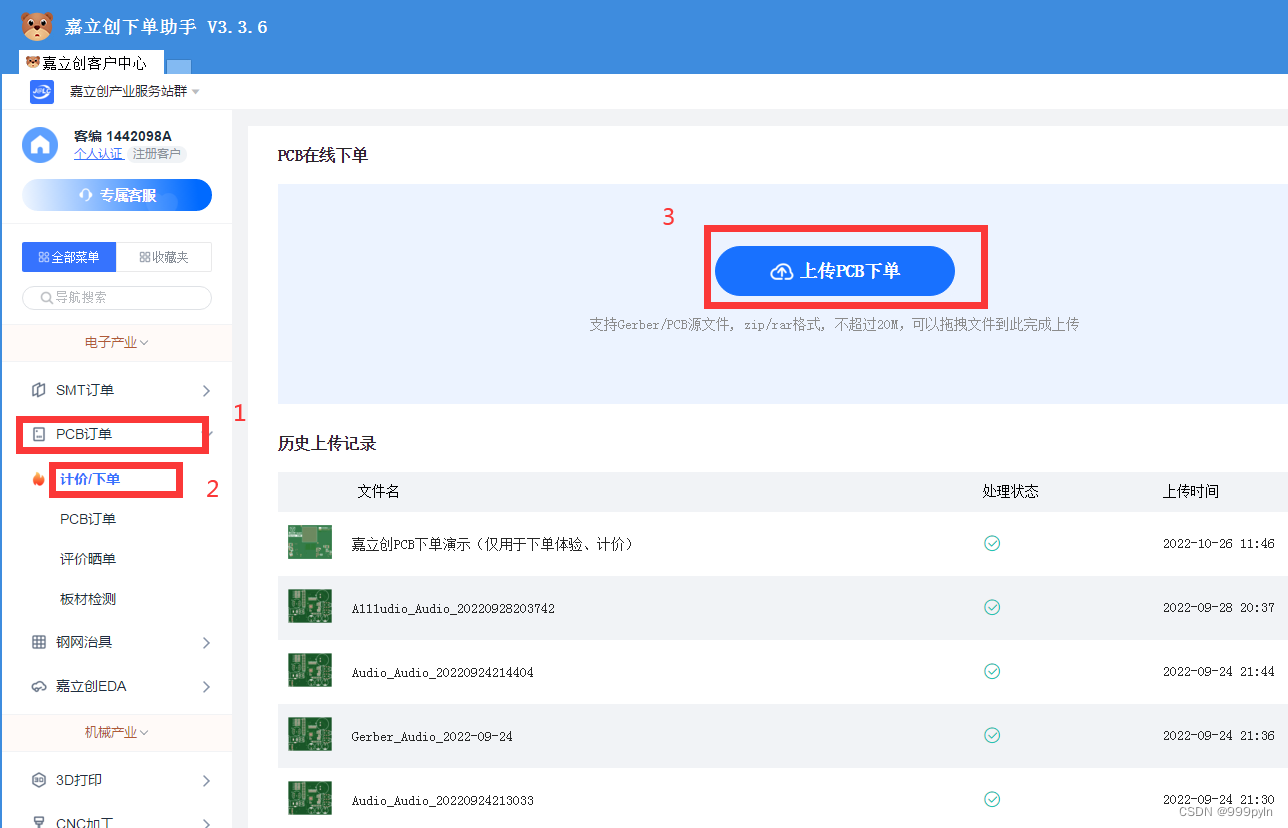The width and height of the screenshot is (1288, 828).
Task: Open thumbnail of 嘉立创PCB下单演示 board
Action: pyautogui.click(x=310, y=542)
